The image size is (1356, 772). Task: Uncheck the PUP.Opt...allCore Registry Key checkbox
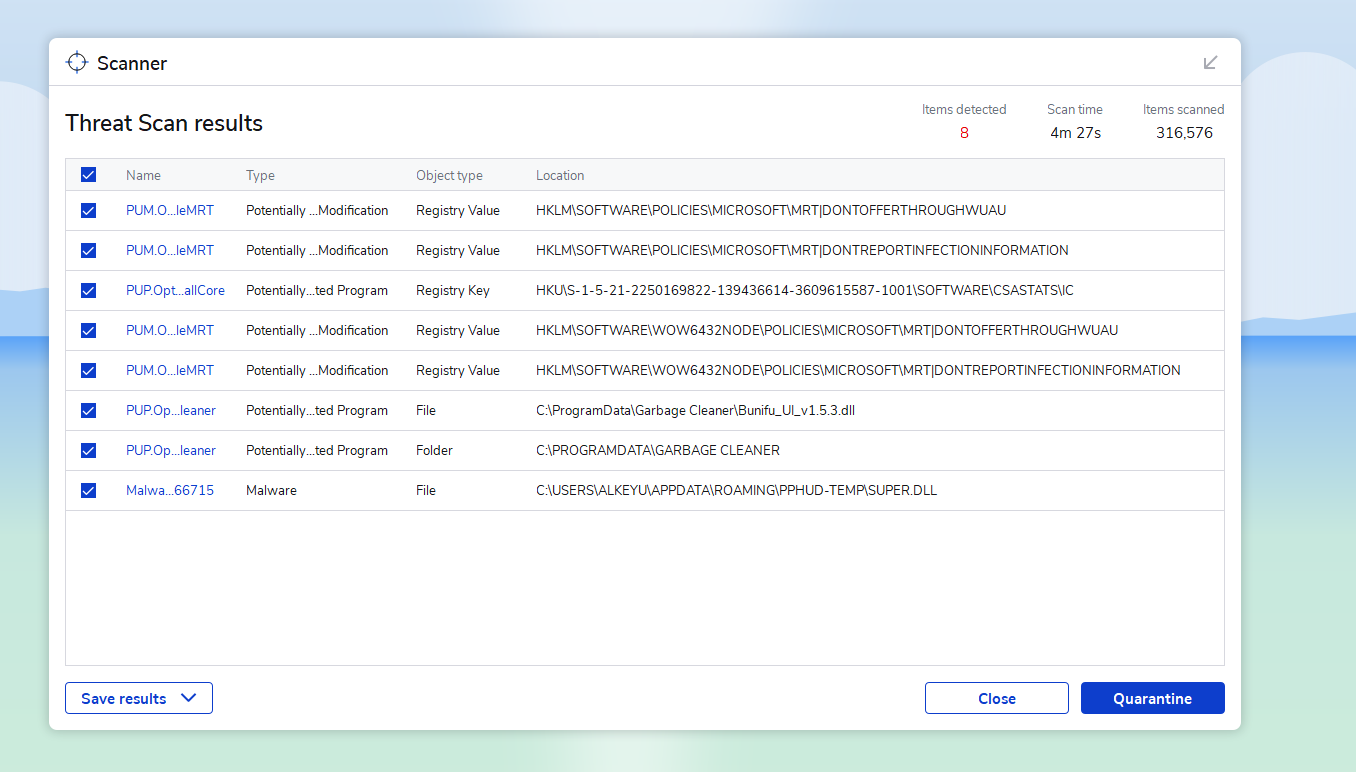pyautogui.click(x=88, y=291)
